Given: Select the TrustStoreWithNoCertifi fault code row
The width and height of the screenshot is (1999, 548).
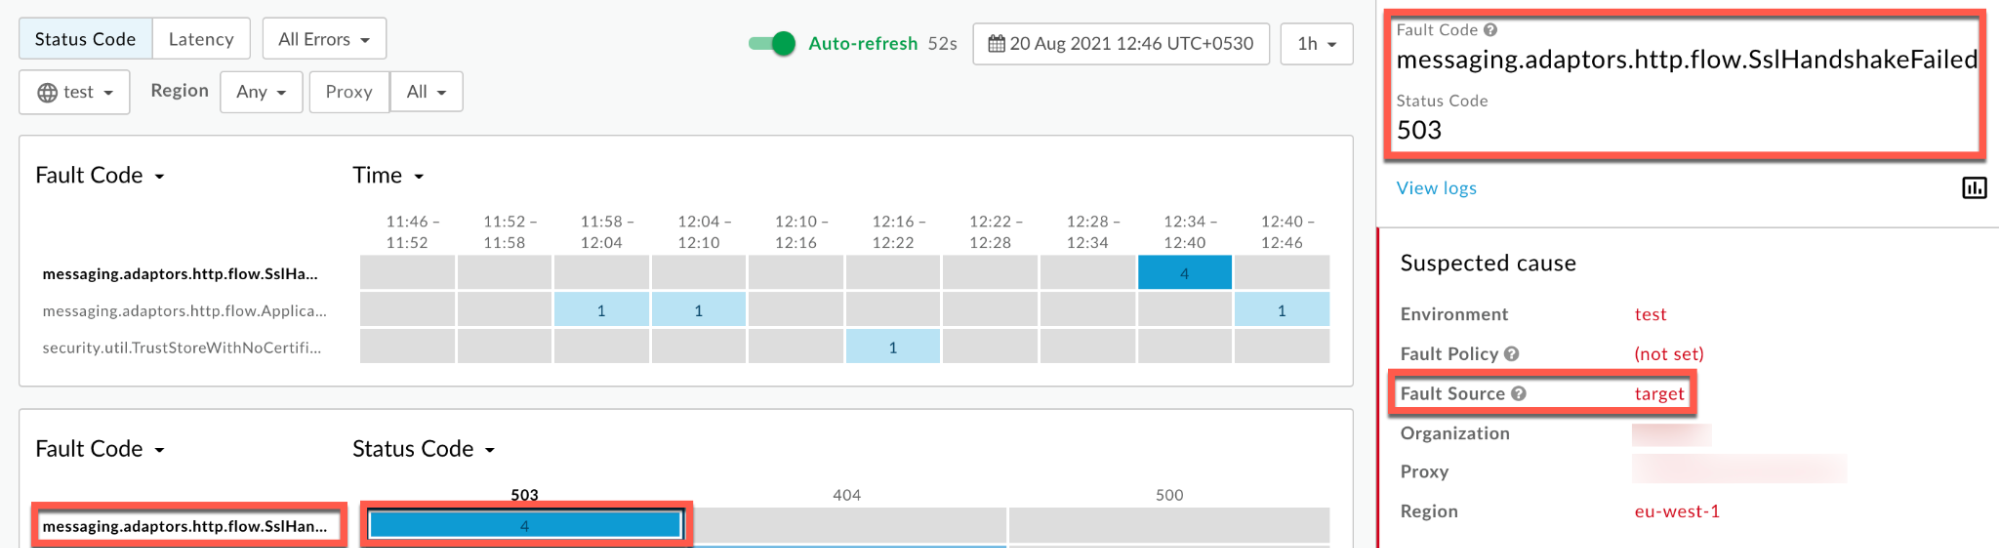Looking at the screenshot, I should 182,348.
